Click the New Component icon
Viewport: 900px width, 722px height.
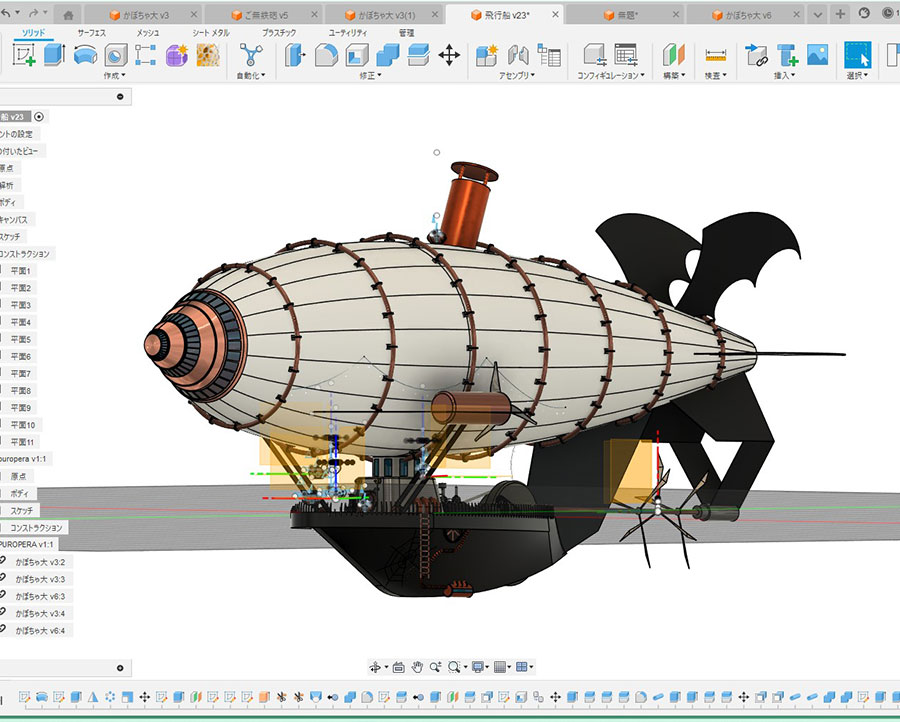pos(487,55)
